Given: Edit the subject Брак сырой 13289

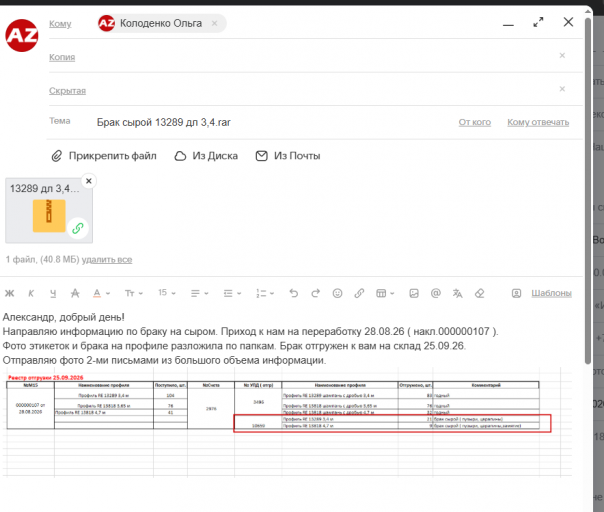Looking at the screenshot, I should pyautogui.click(x=164, y=123).
